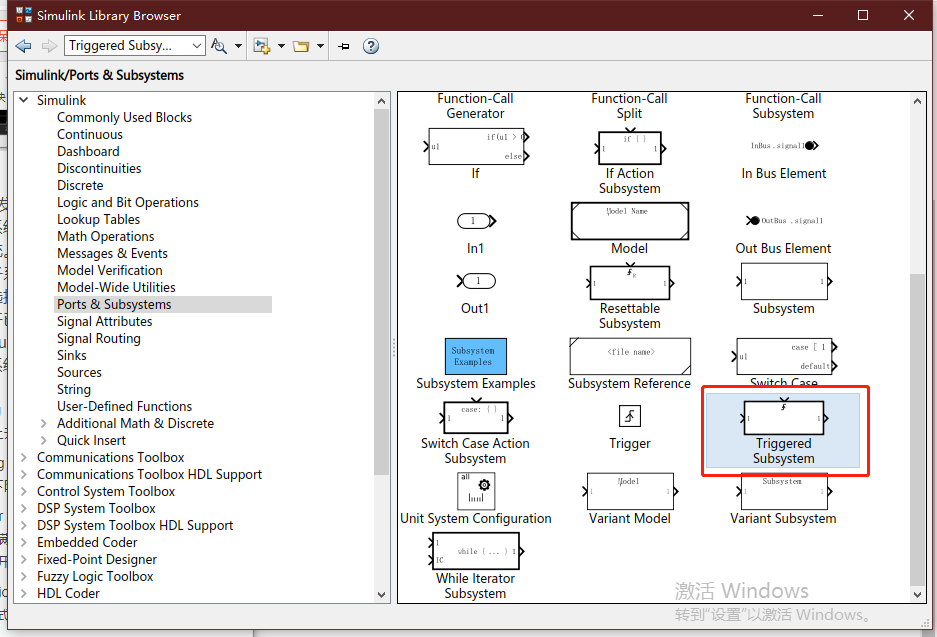937x637 pixels.
Task: Select the Model block icon
Action: (x=630, y=221)
